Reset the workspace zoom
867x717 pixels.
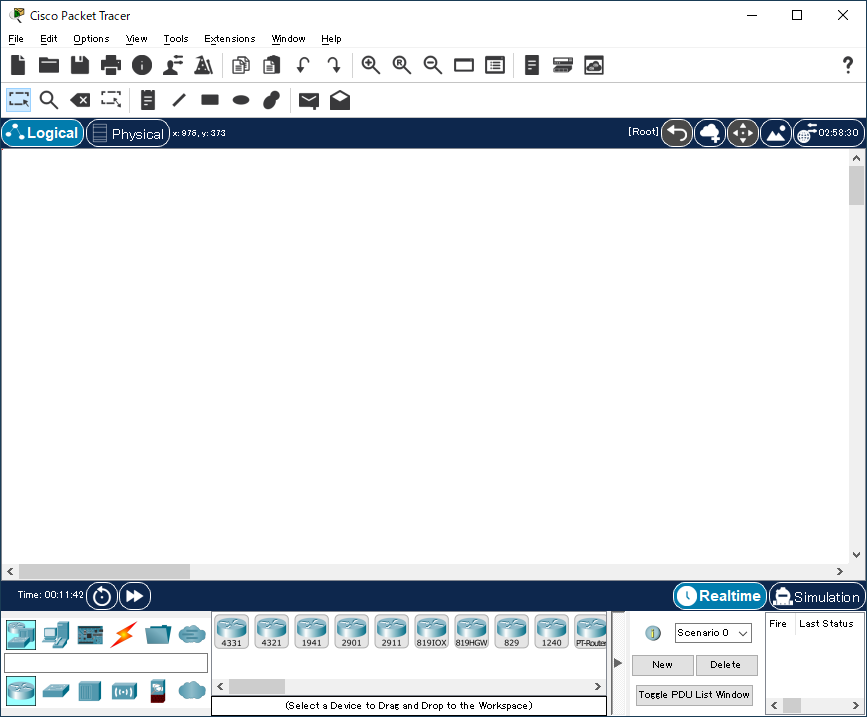[401, 65]
